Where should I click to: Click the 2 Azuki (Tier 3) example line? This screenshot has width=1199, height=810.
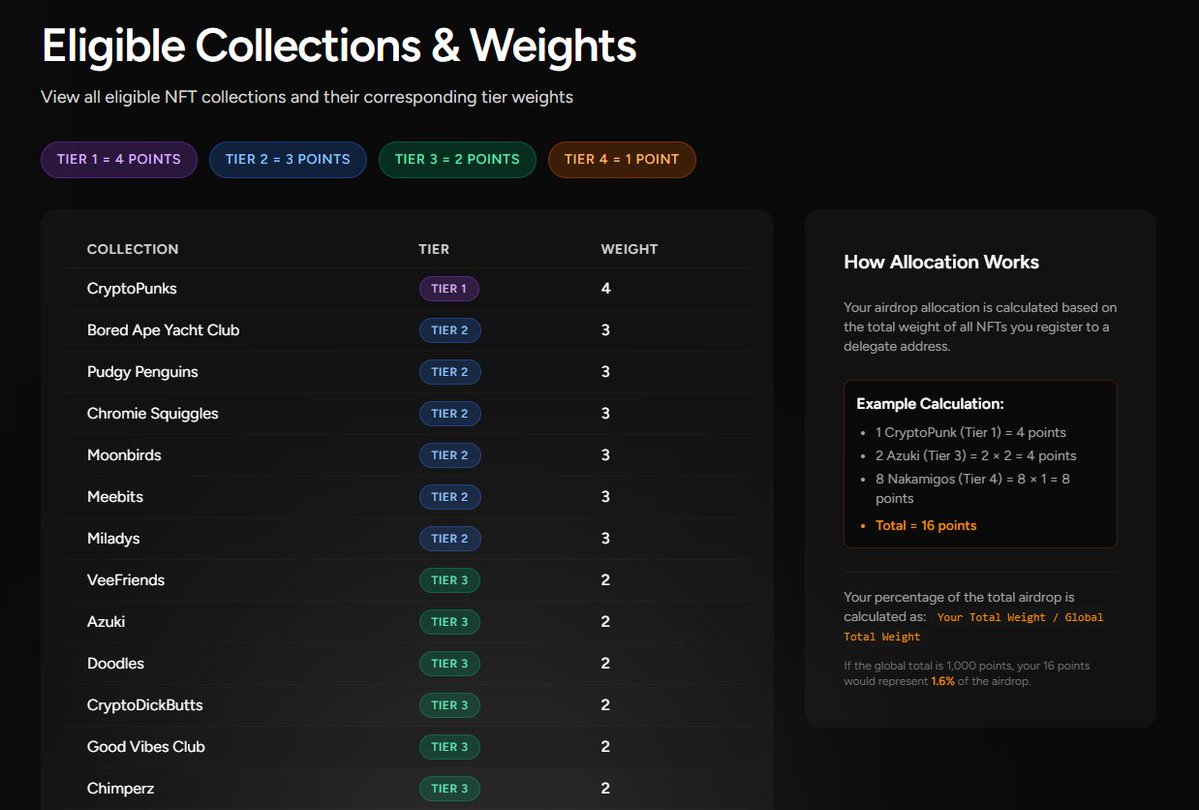976,456
